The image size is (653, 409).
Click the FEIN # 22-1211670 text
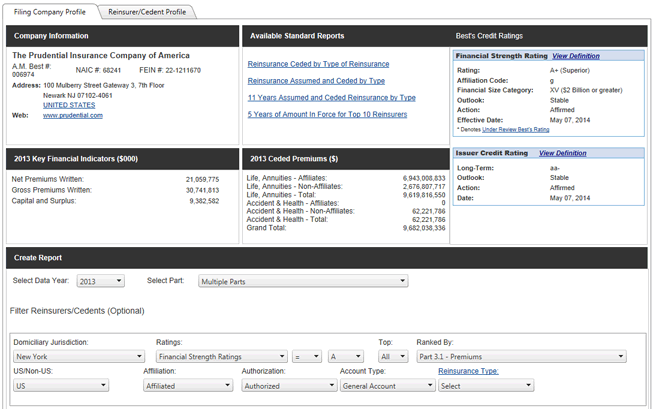click(x=170, y=70)
